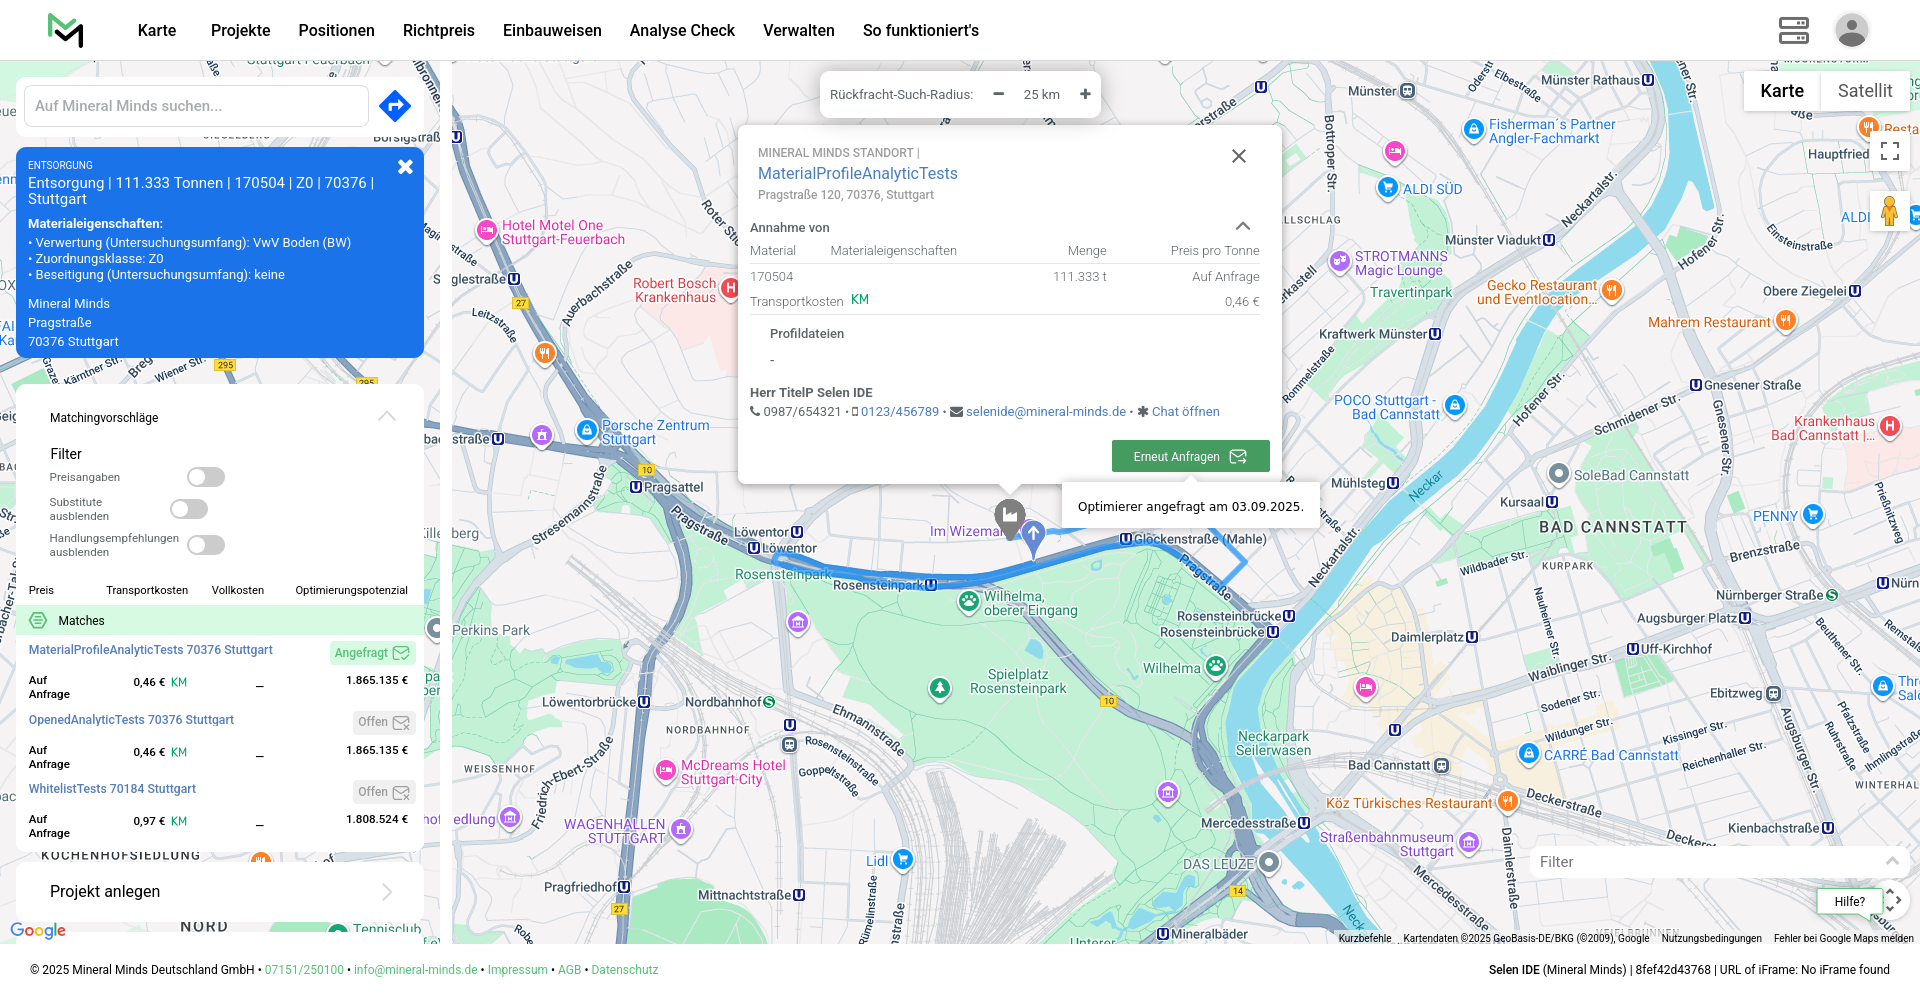Collapse the Matchingvorschläge panel
The image size is (1920, 994).
387,417
